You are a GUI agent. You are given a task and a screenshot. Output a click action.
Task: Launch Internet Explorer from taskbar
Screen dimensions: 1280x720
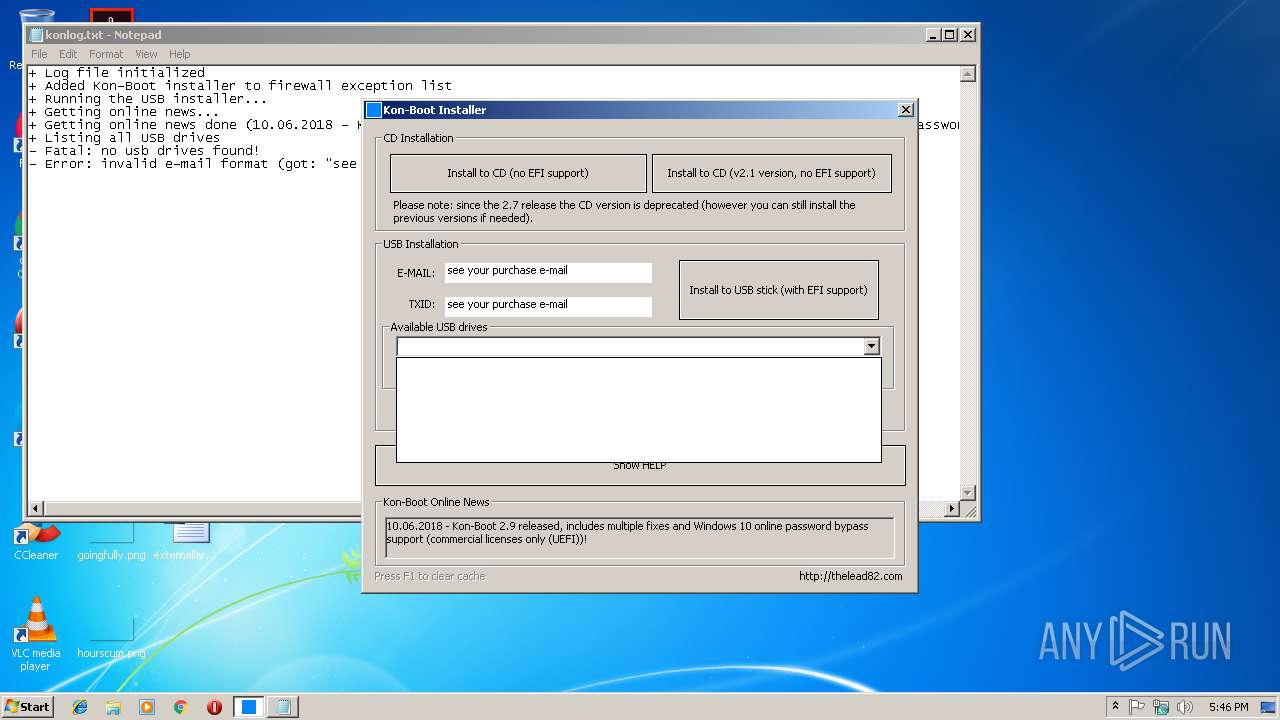point(80,707)
